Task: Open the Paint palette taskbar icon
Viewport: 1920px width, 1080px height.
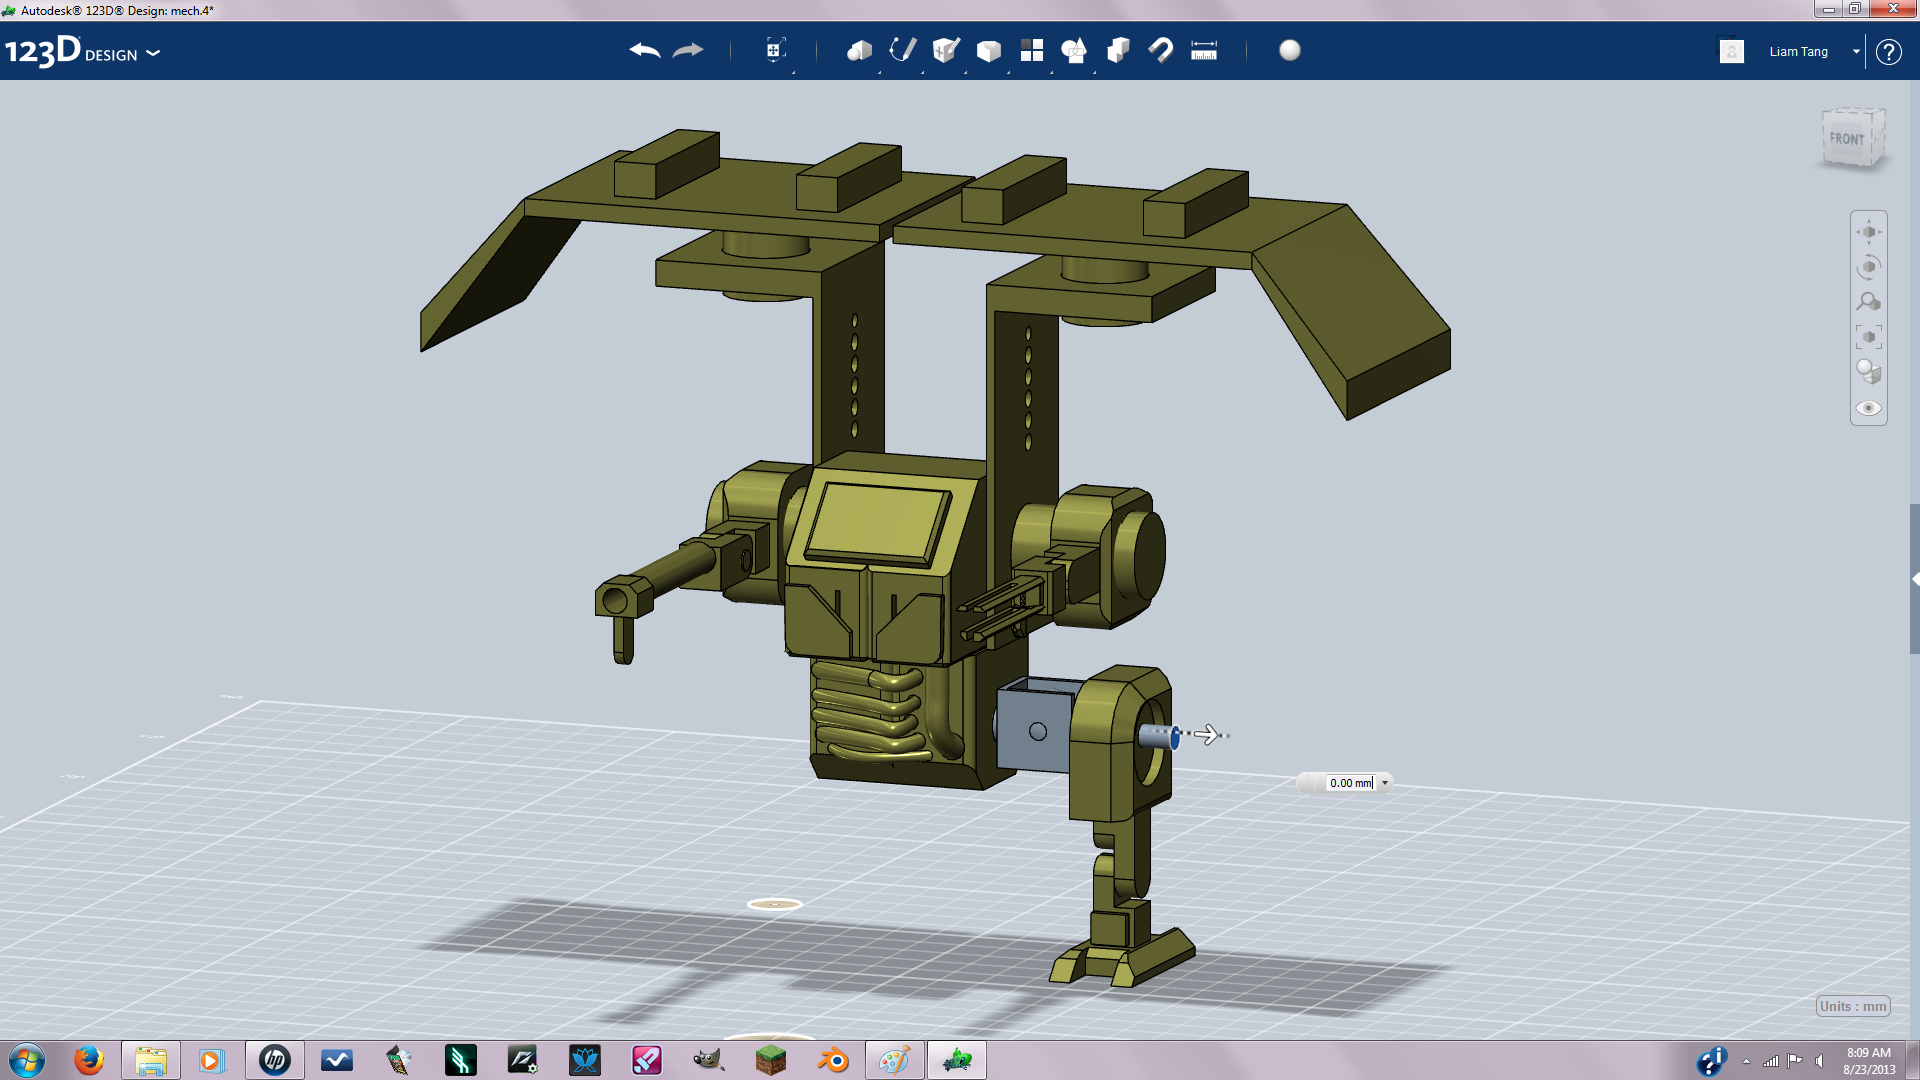Action: [x=894, y=1060]
